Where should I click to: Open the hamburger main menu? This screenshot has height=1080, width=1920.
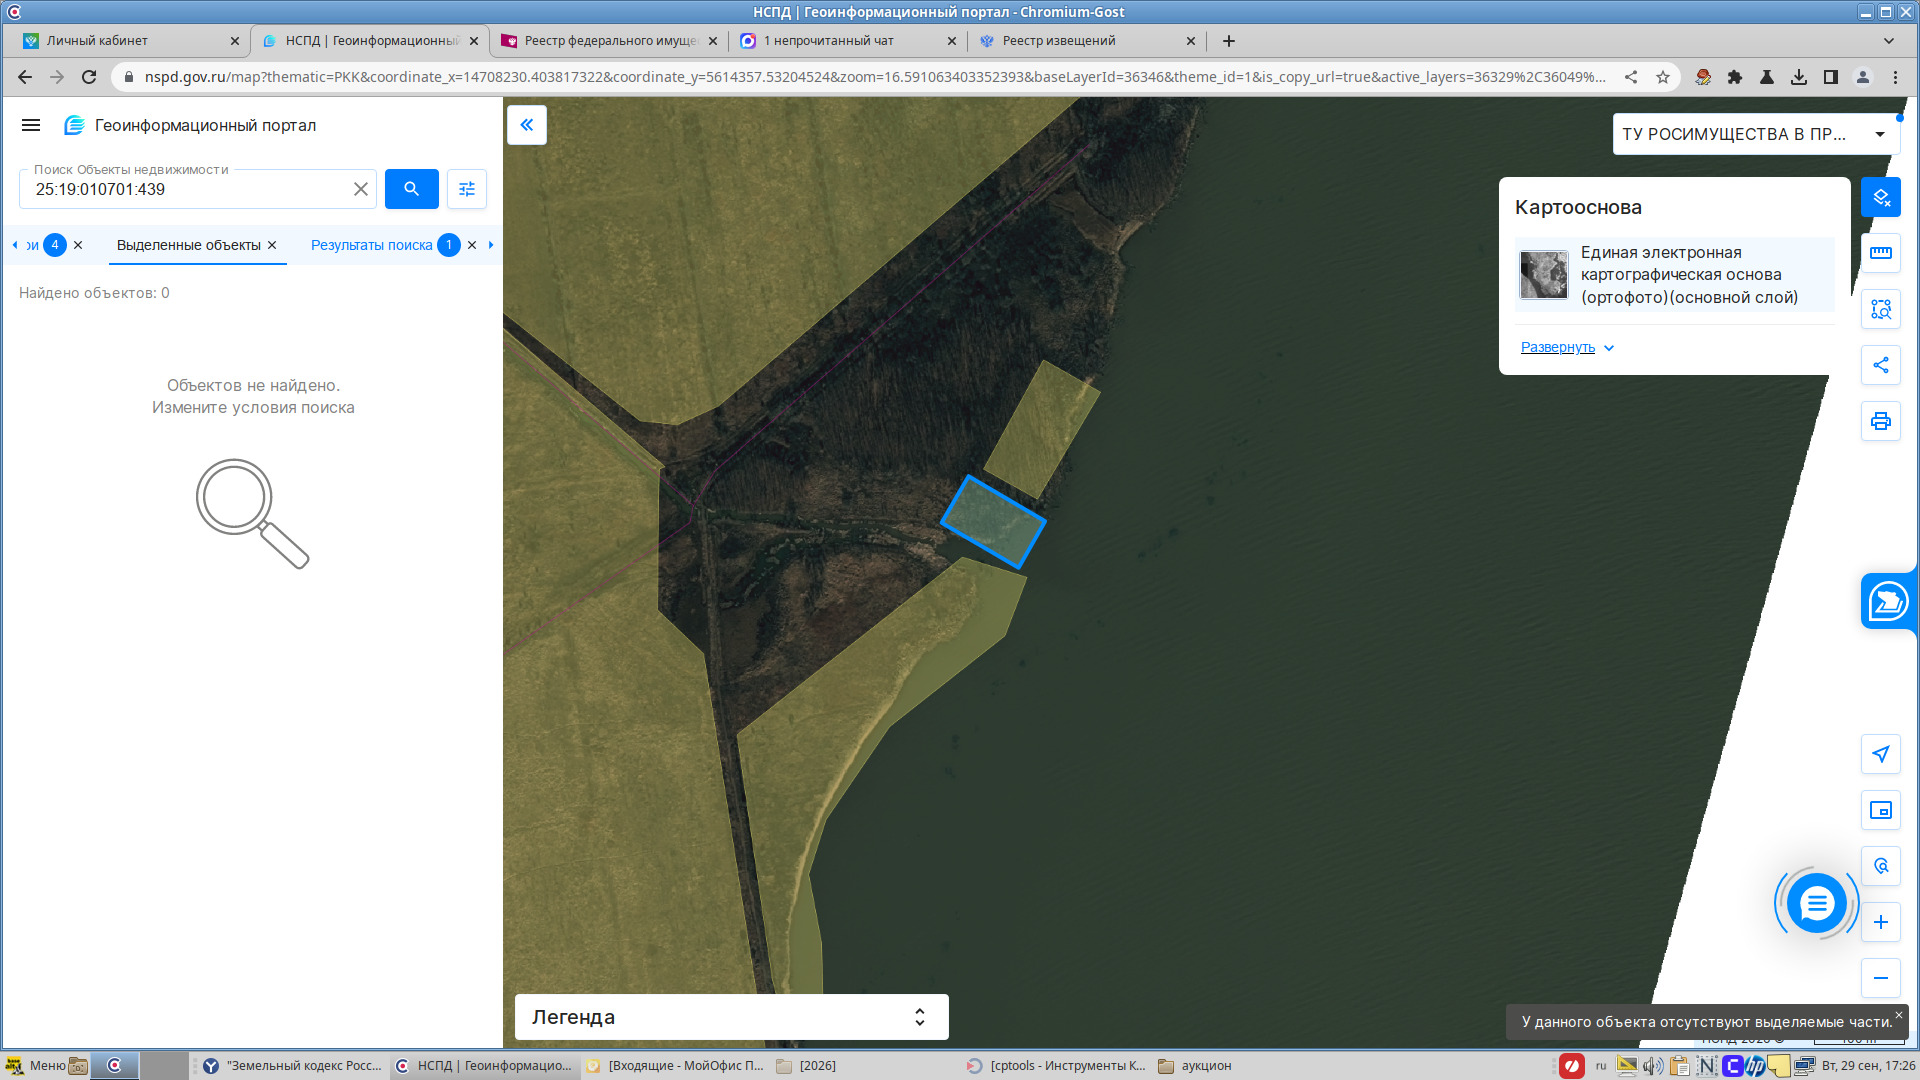coord(31,125)
